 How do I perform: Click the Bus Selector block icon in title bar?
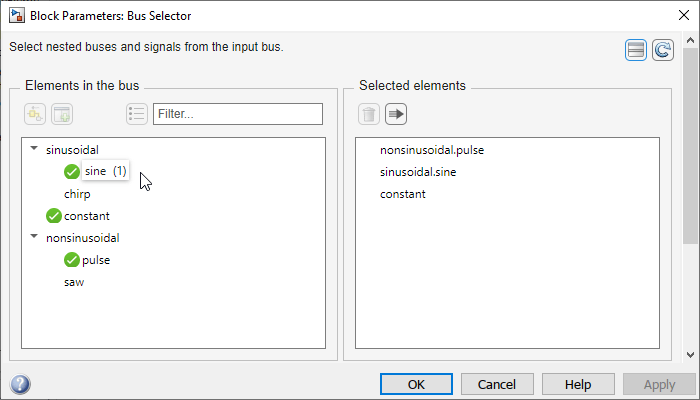tap(17, 15)
